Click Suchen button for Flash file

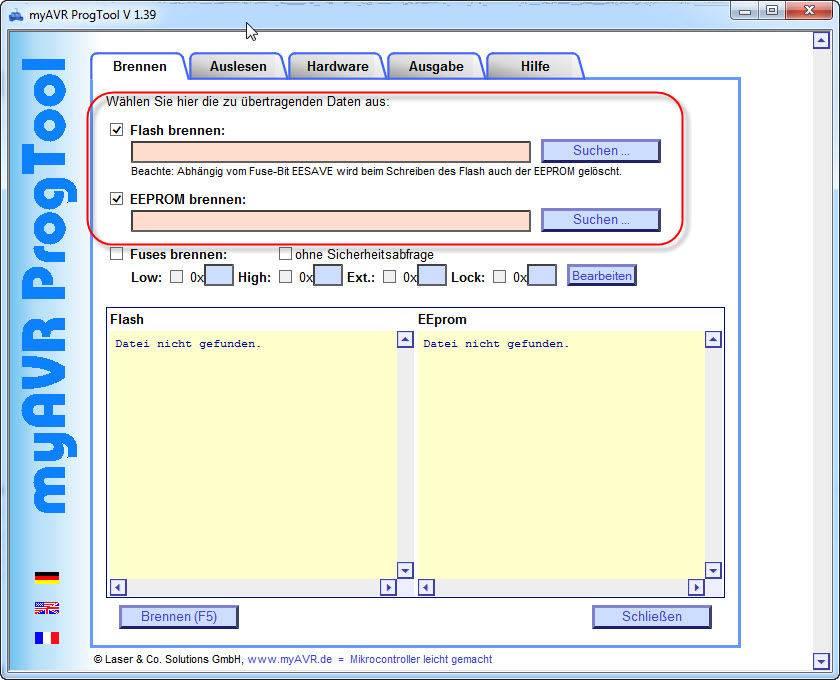click(601, 151)
